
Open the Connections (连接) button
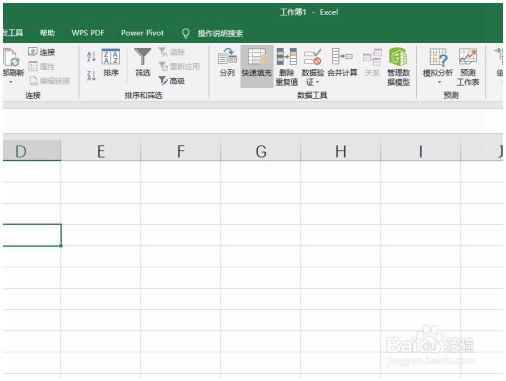[x=42, y=52]
